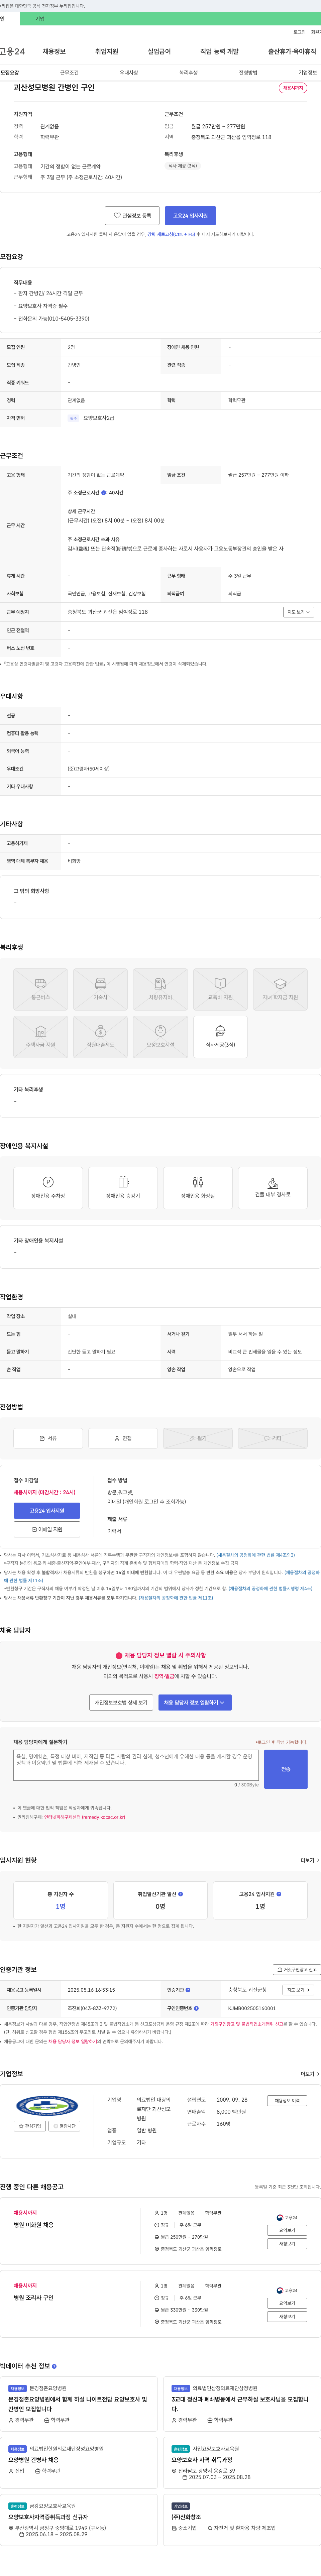
Task: Open 채용정보 더보기 button in 기업정보
Action: 287,2101
